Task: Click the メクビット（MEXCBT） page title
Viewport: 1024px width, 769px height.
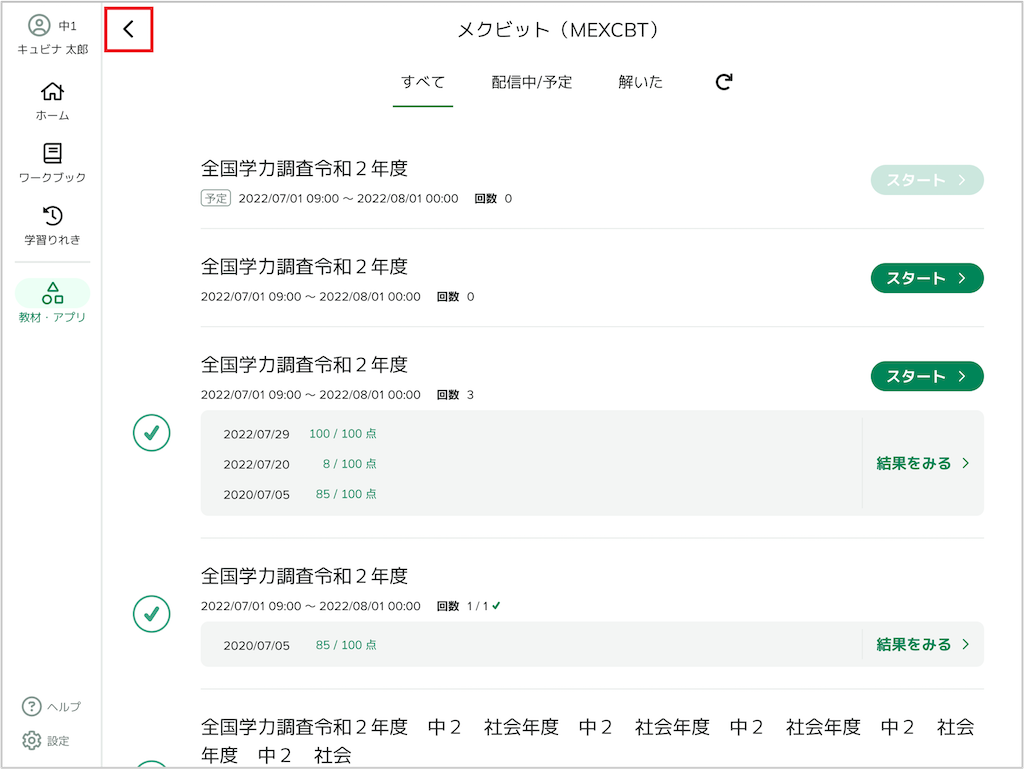Action: (x=558, y=29)
